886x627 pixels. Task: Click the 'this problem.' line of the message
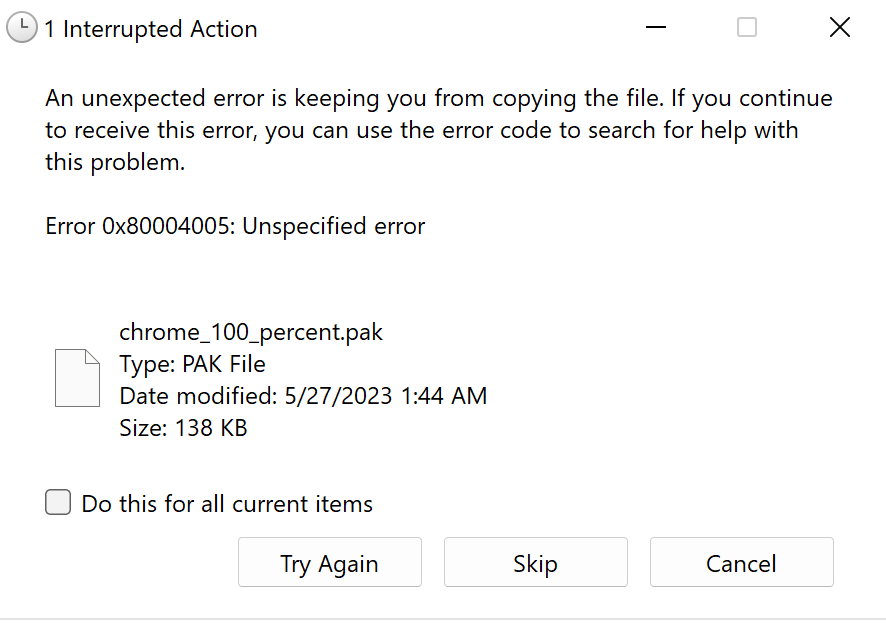coord(115,163)
